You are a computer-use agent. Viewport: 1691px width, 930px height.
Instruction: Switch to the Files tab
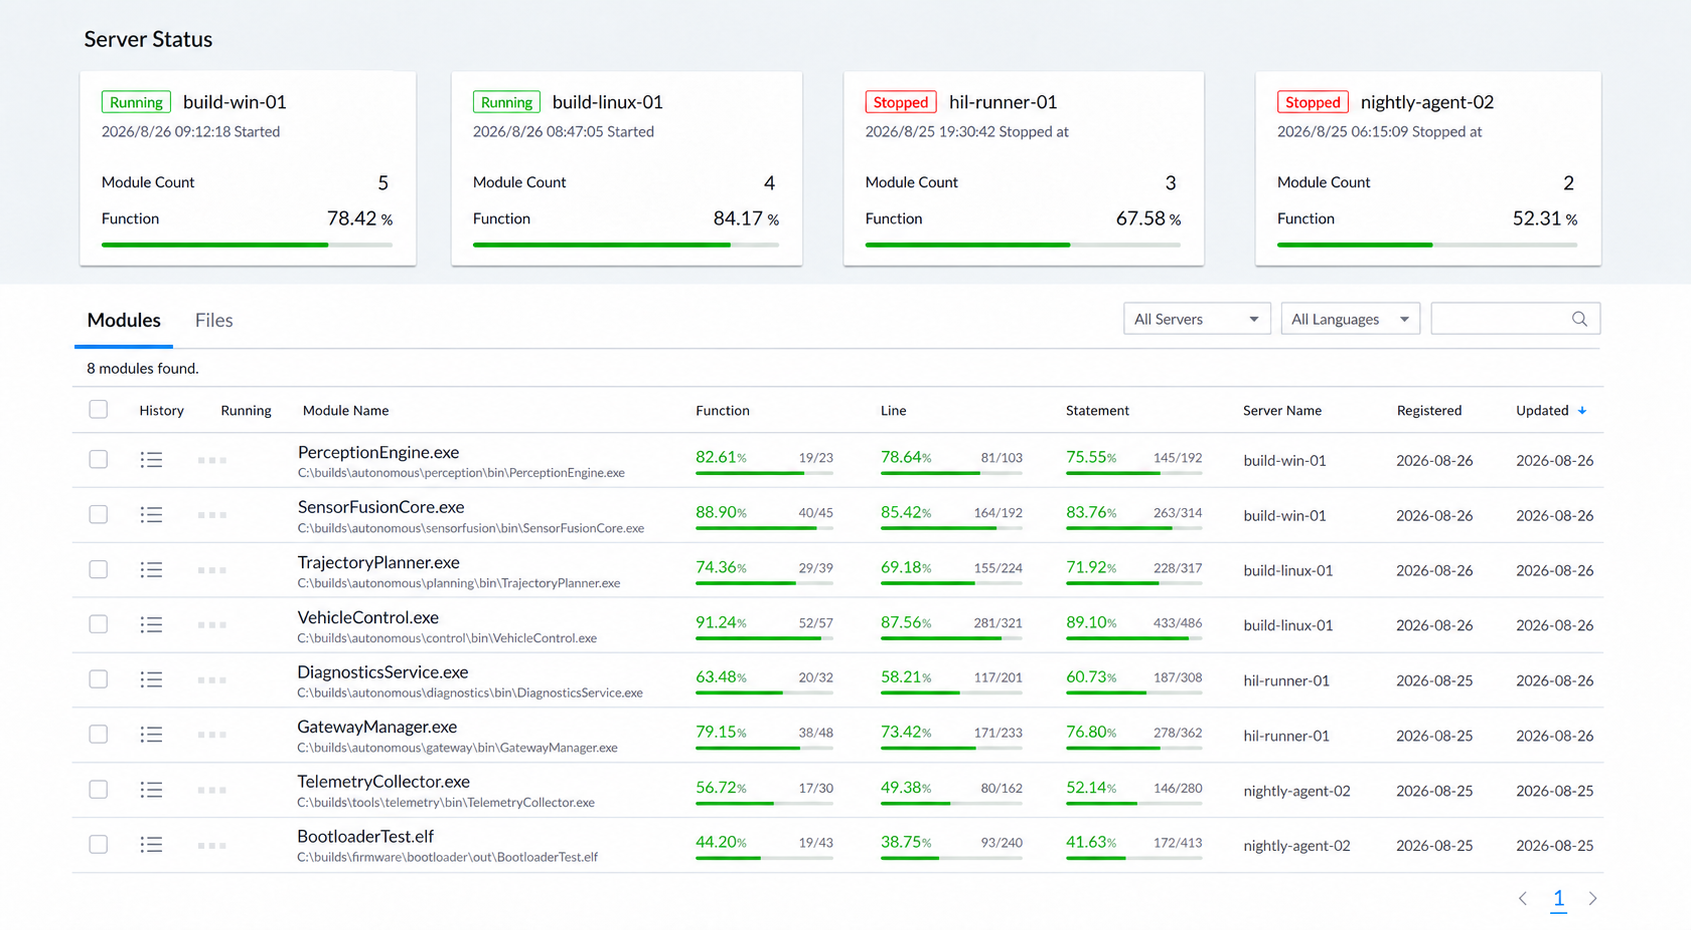(x=214, y=320)
